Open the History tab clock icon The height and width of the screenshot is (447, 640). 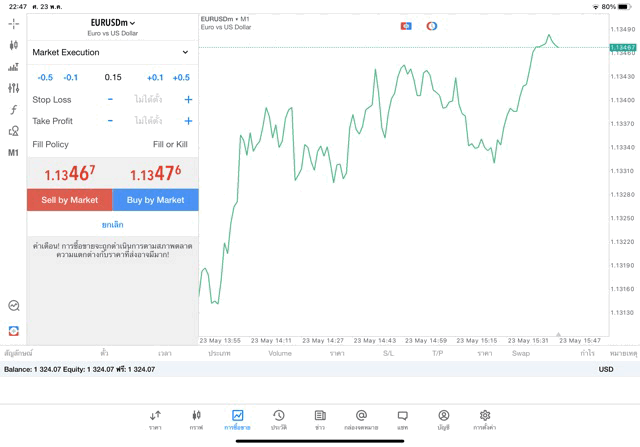(x=279, y=419)
